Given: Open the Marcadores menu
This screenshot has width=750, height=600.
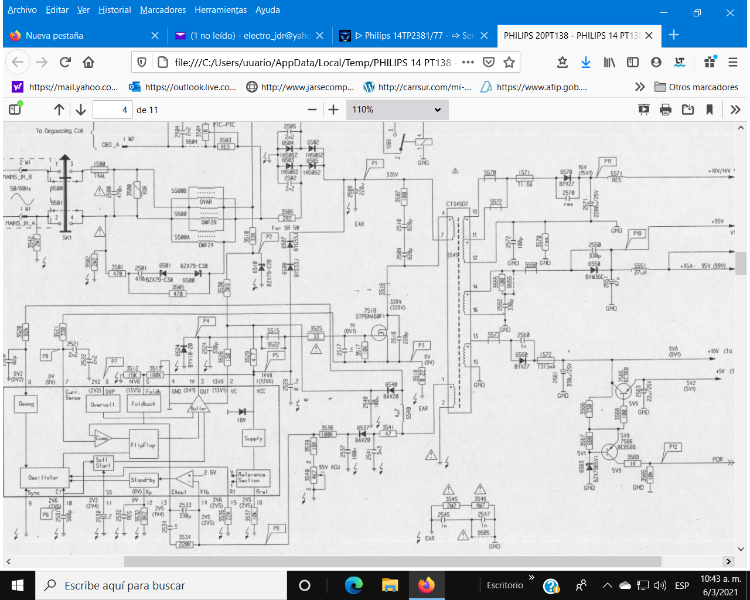Looking at the screenshot, I should [x=162, y=9].
